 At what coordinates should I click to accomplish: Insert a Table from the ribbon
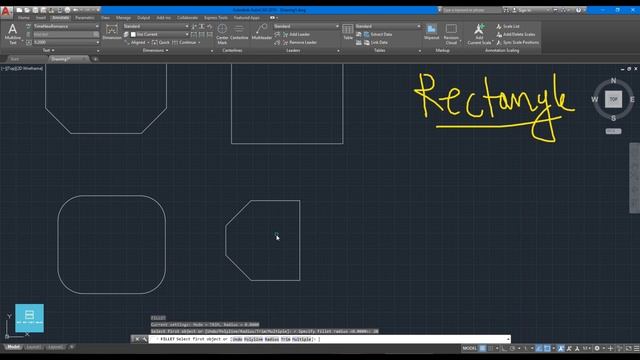click(348, 32)
